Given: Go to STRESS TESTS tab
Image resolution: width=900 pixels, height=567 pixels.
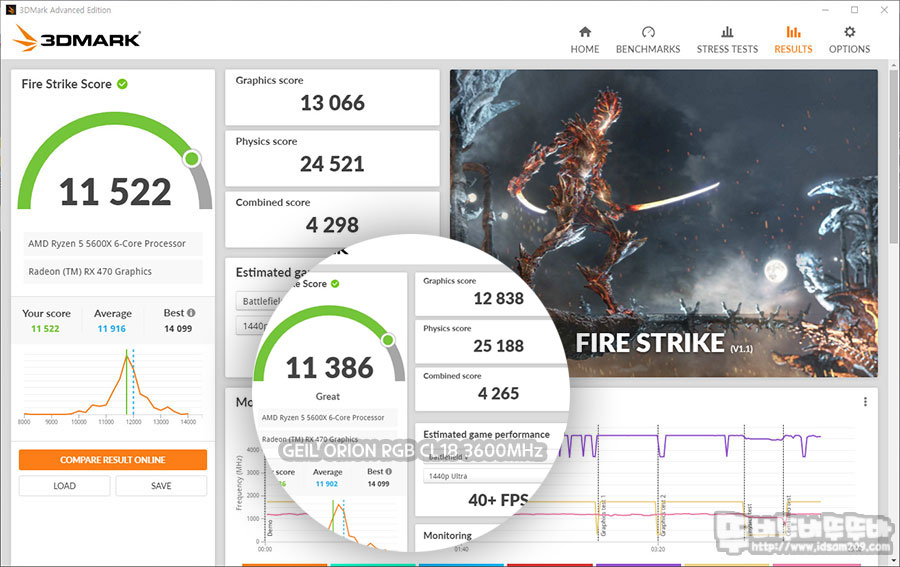Looking at the screenshot, I should 727,40.
